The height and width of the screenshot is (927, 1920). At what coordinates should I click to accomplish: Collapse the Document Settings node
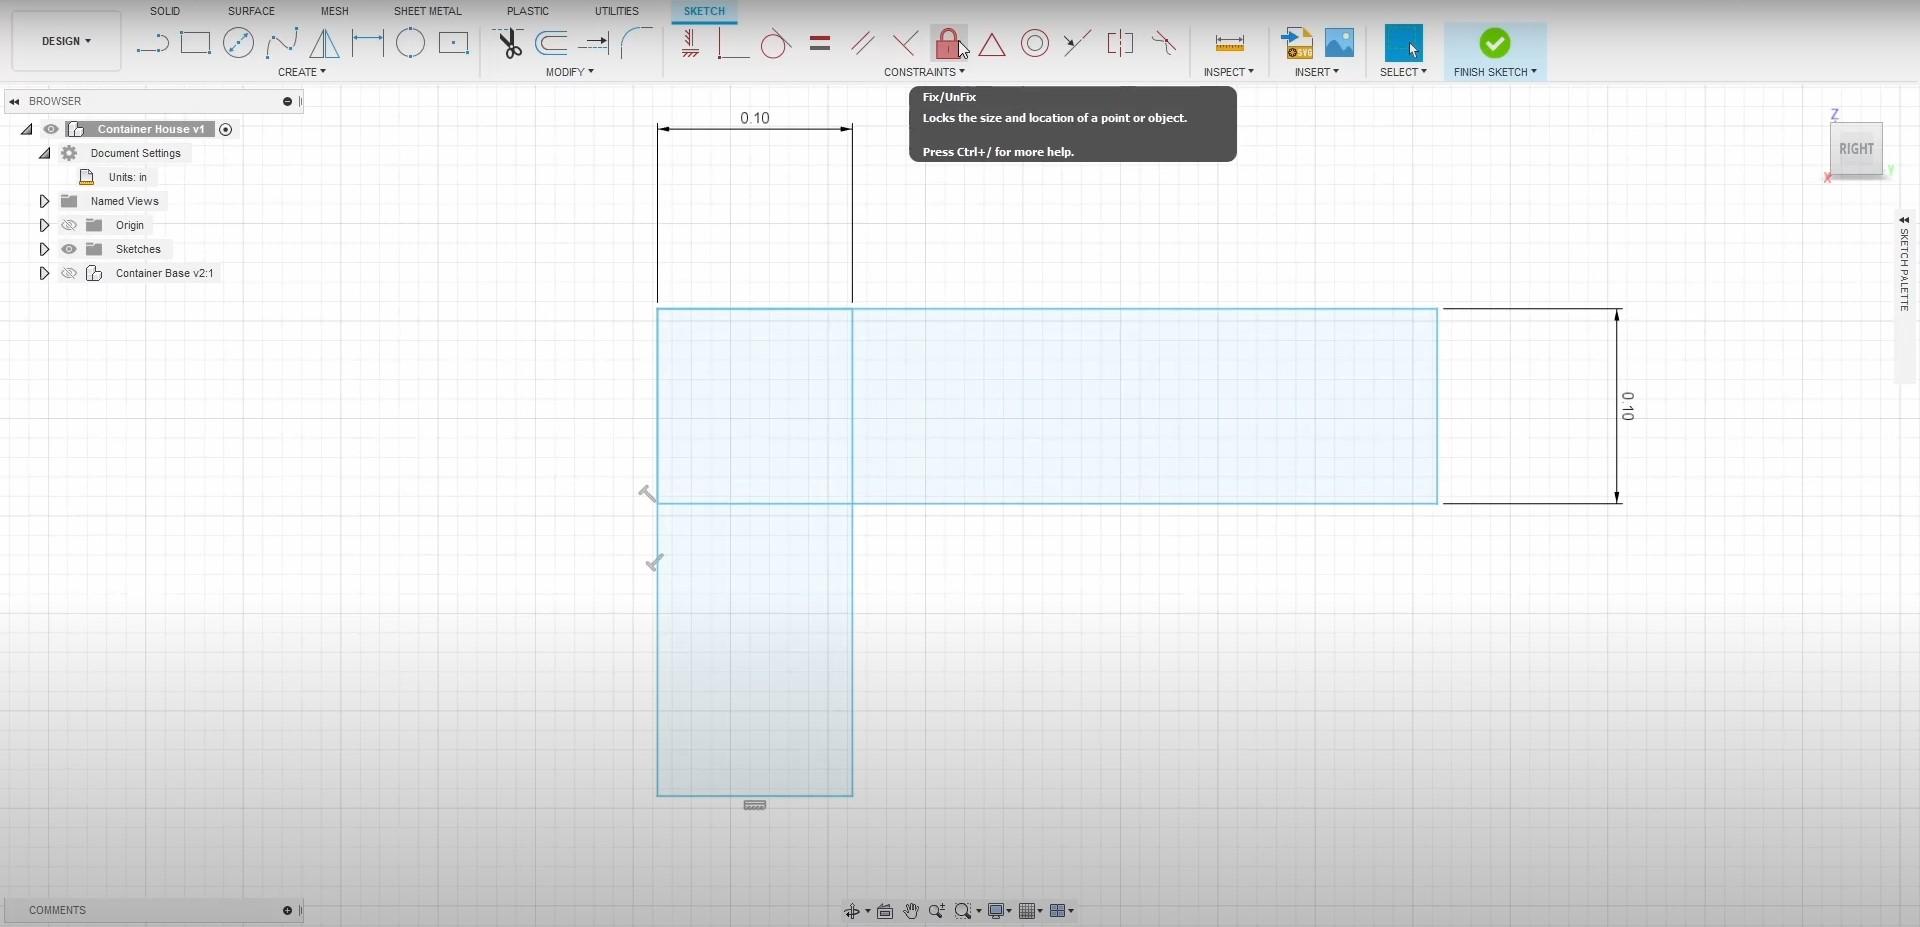point(45,153)
